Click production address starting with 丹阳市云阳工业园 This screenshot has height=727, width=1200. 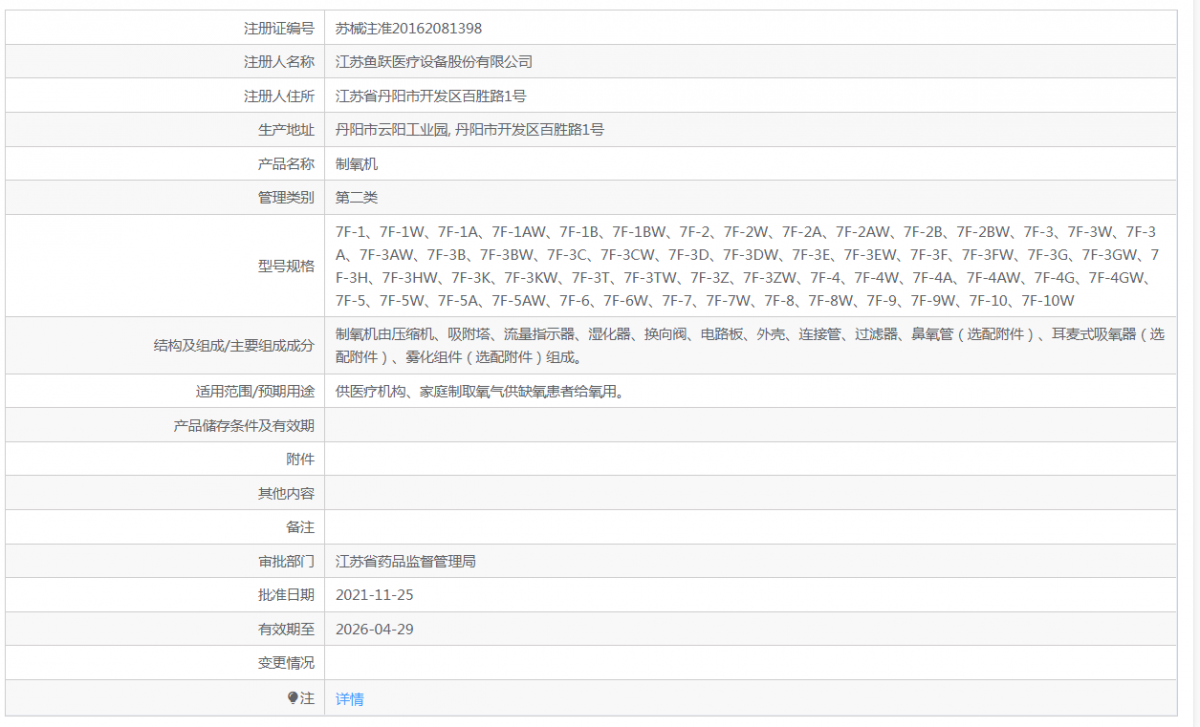(470, 130)
